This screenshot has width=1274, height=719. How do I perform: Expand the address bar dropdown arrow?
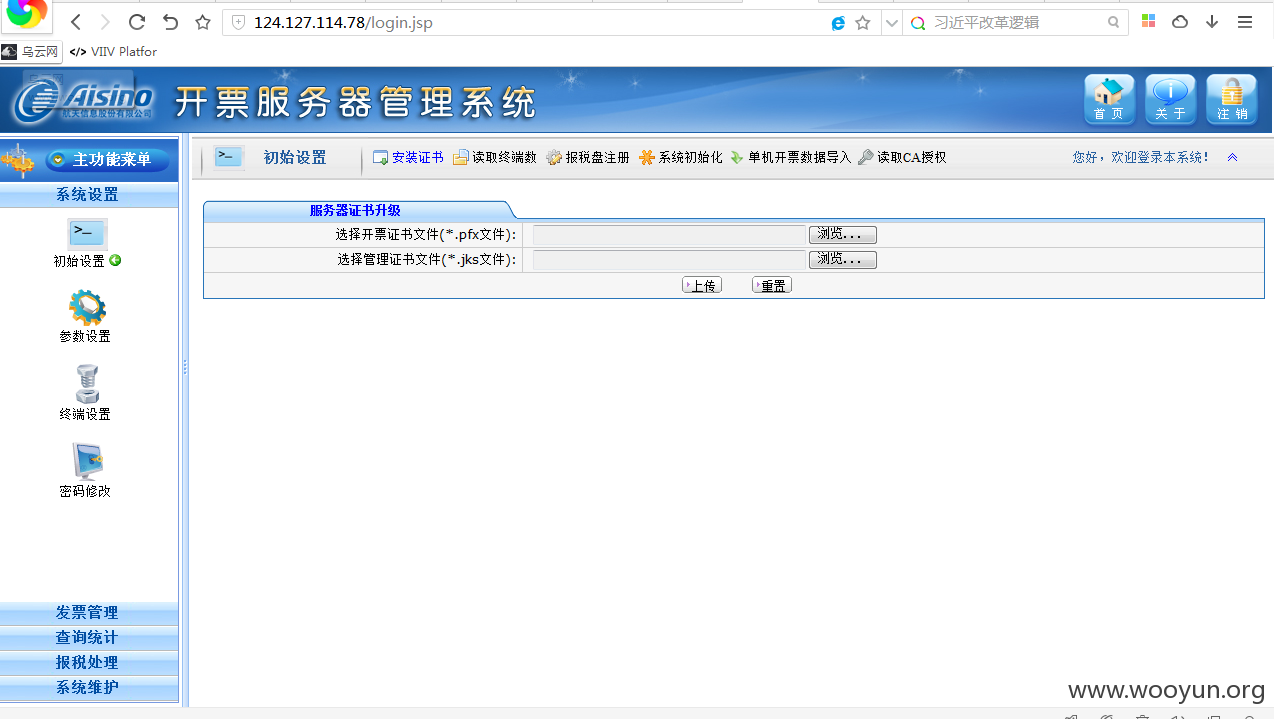[891, 22]
